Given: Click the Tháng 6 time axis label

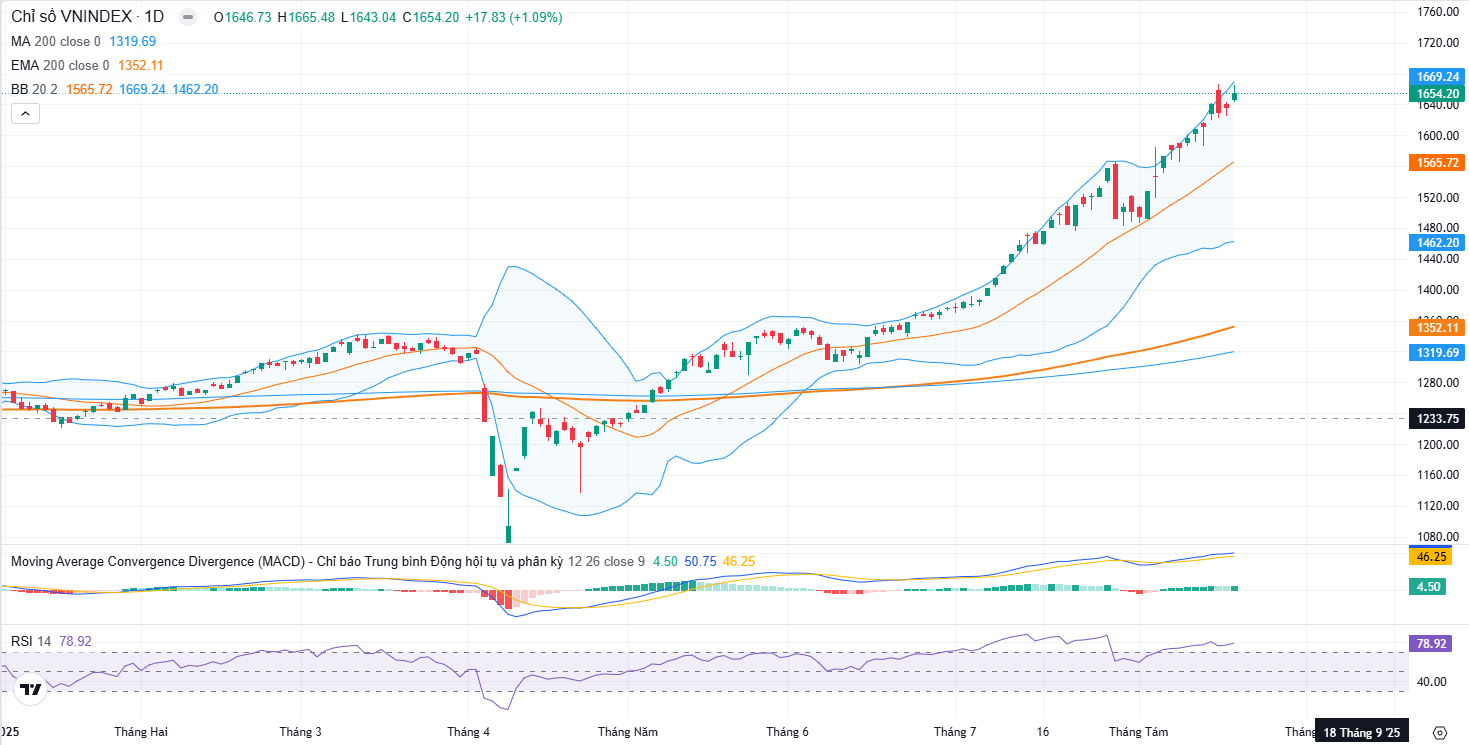Looking at the screenshot, I should click(x=787, y=732).
